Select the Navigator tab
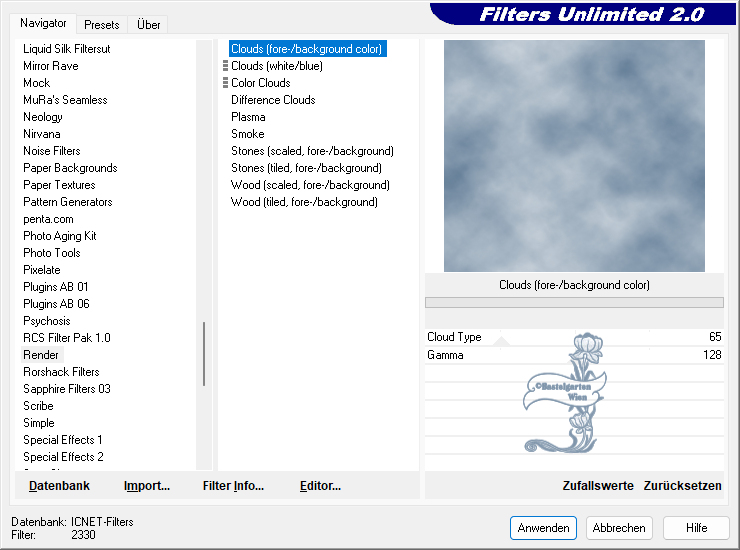This screenshot has height=550, width=740. pyautogui.click(x=43, y=23)
